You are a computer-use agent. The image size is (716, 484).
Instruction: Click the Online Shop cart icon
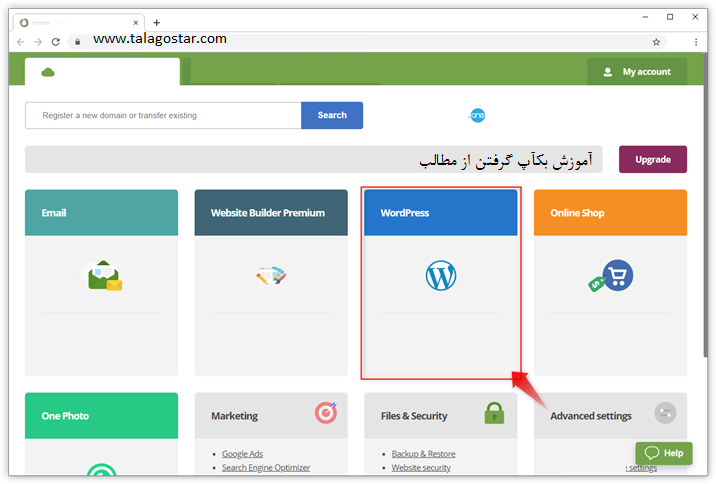(611, 276)
